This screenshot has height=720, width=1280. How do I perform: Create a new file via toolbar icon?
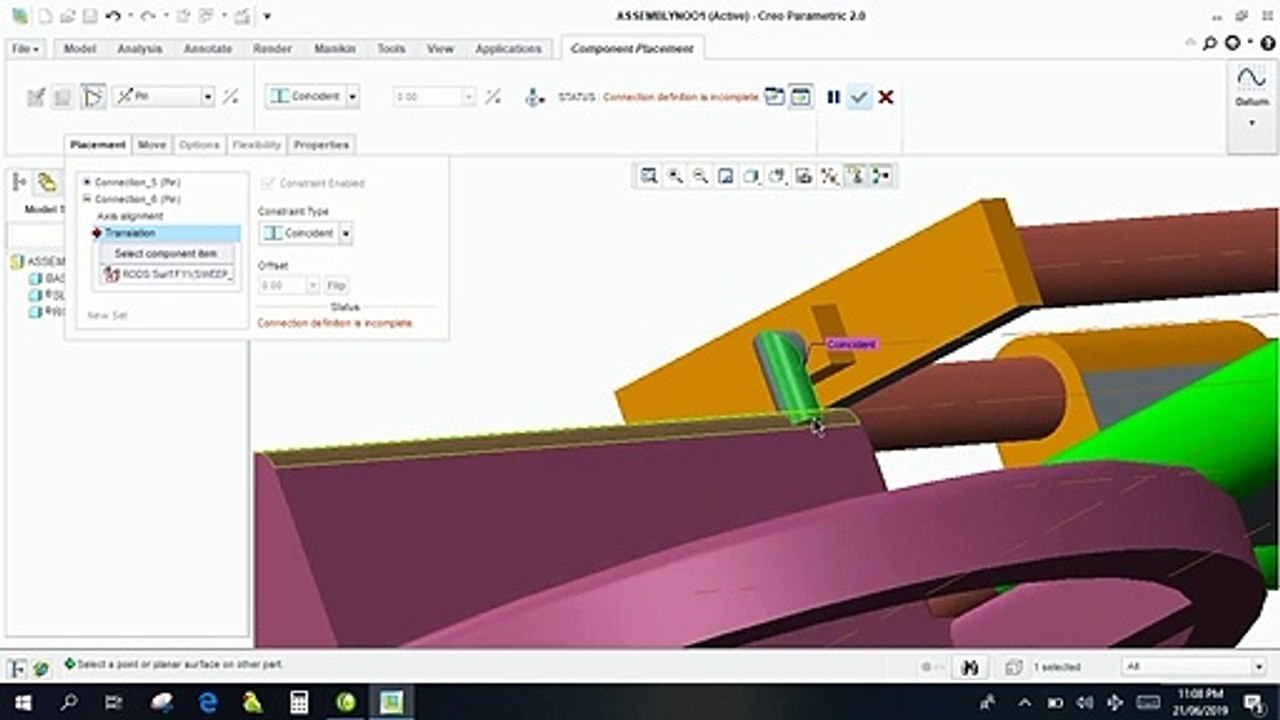[x=46, y=16]
